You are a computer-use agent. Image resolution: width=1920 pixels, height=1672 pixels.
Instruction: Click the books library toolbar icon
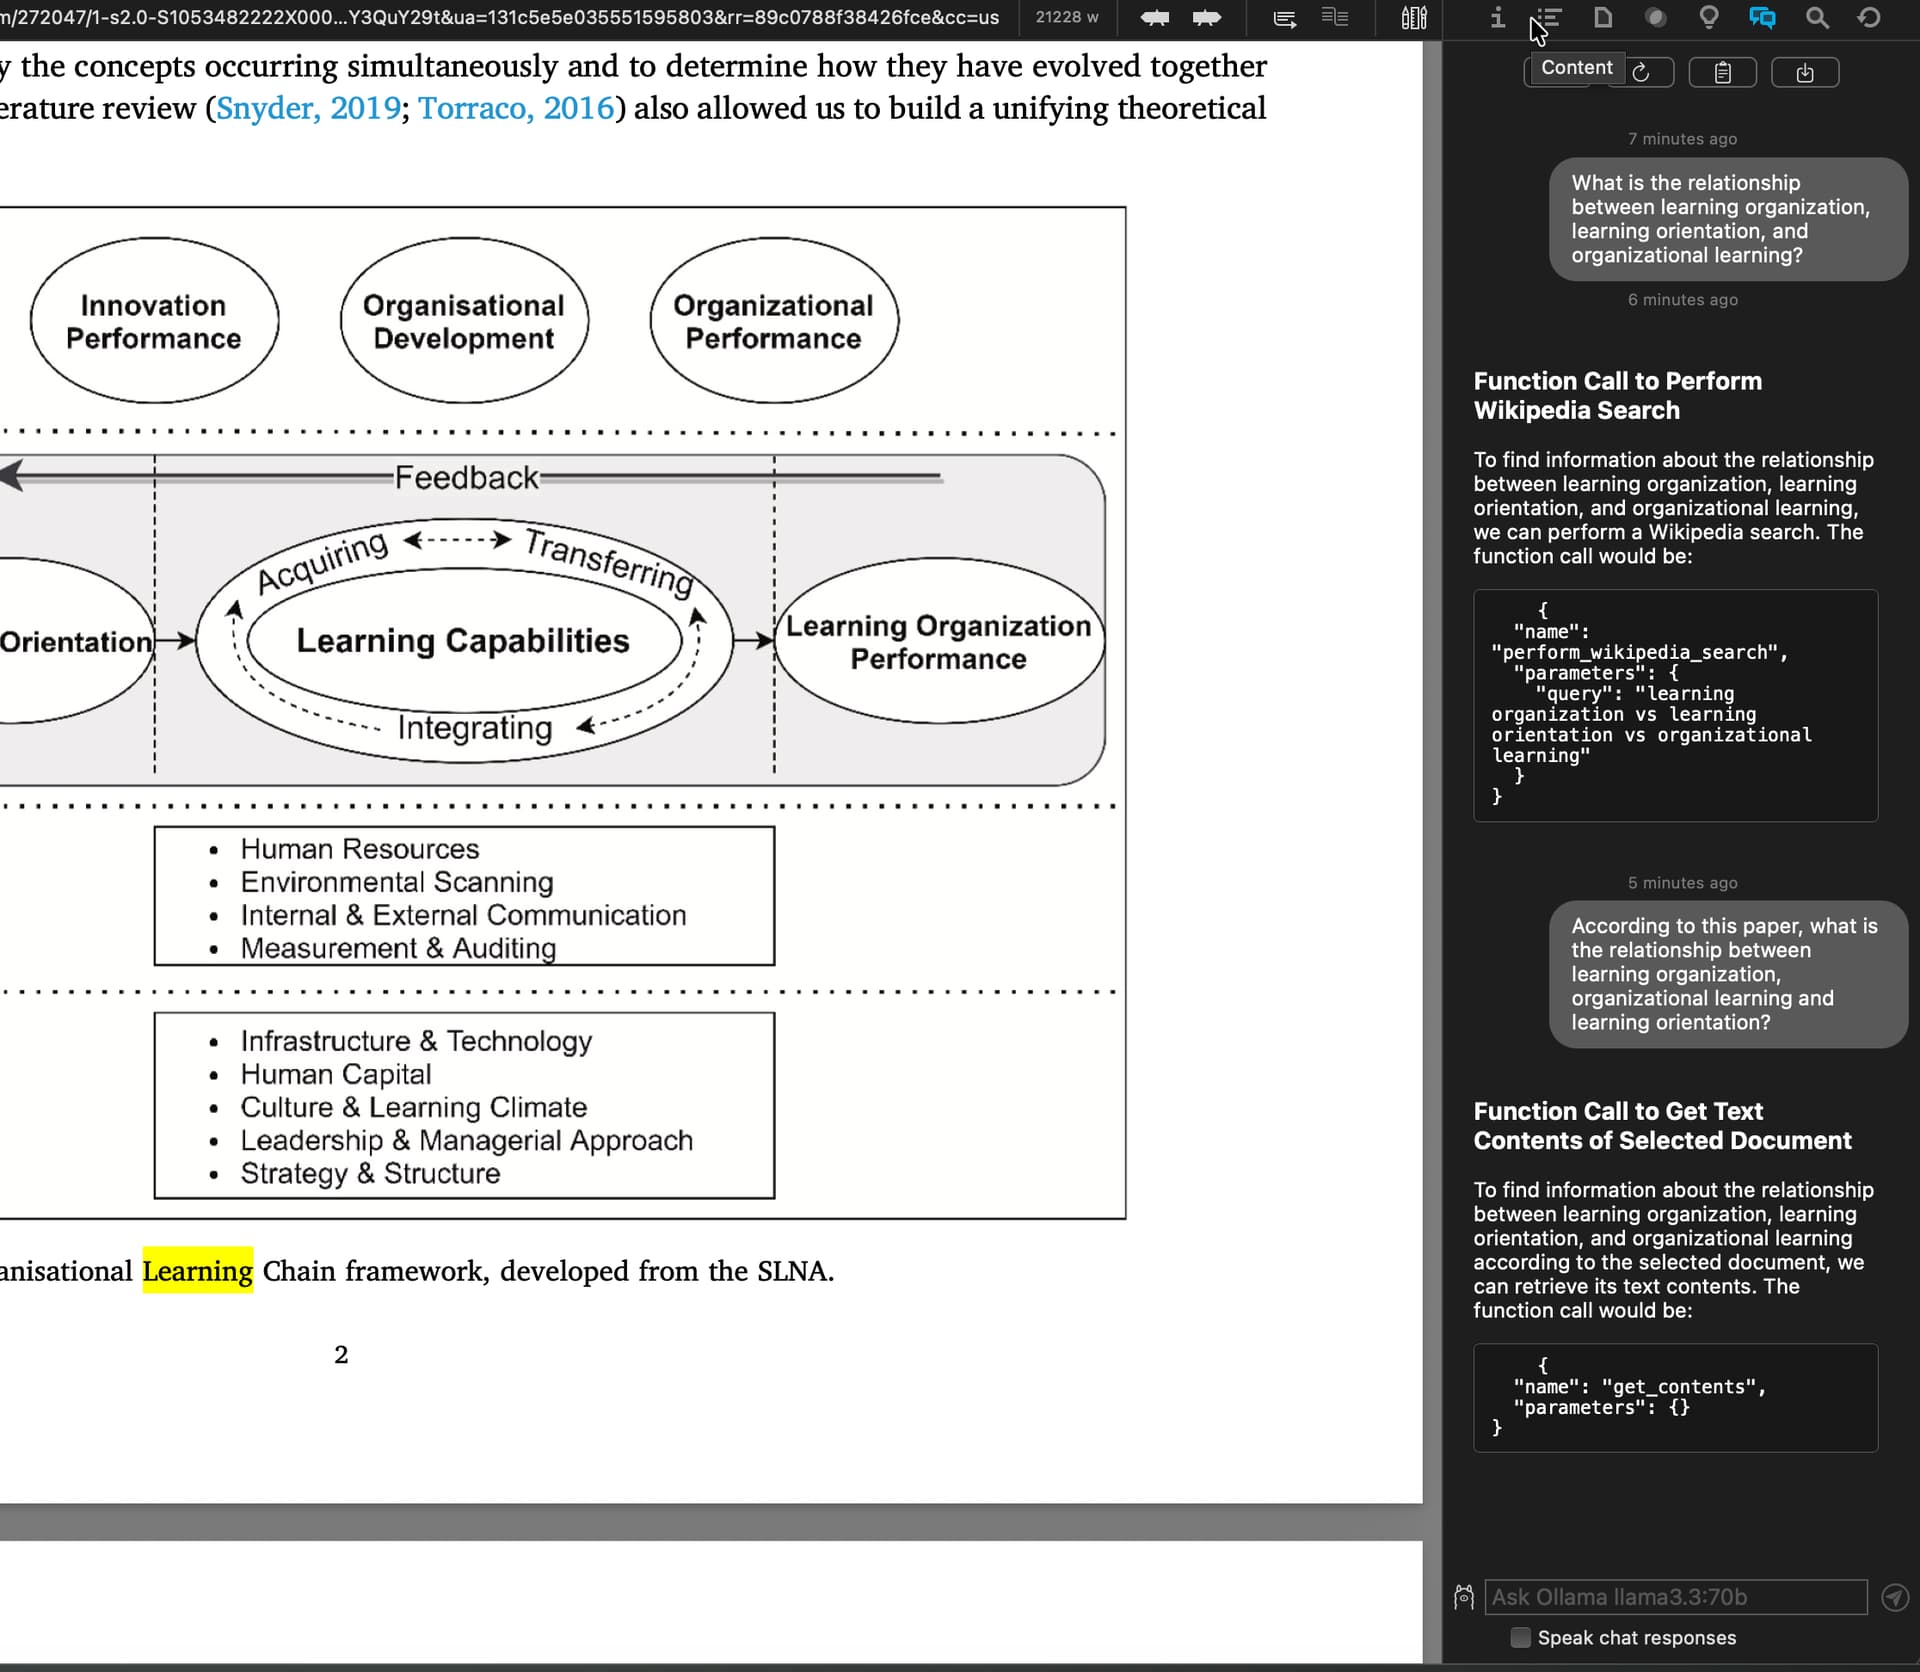pyautogui.click(x=1414, y=18)
